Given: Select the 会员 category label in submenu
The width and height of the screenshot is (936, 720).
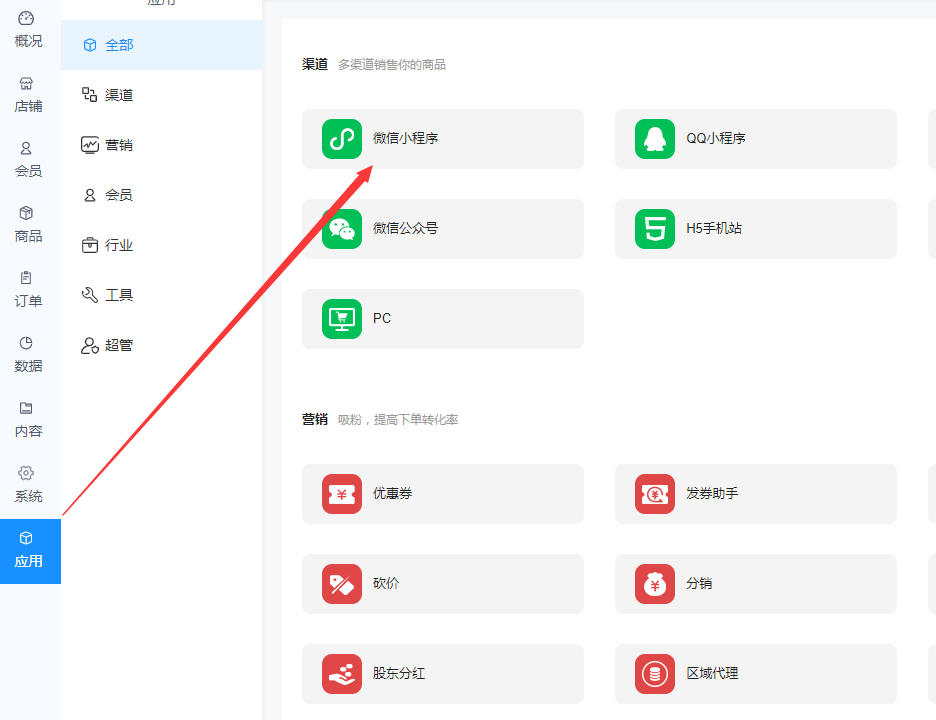Looking at the screenshot, I should 119,195.
